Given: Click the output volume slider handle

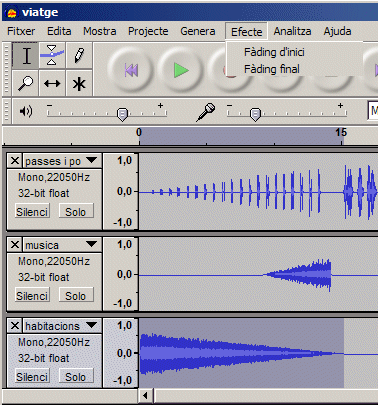Looking at the screenshot, I should tap(122, 114).
